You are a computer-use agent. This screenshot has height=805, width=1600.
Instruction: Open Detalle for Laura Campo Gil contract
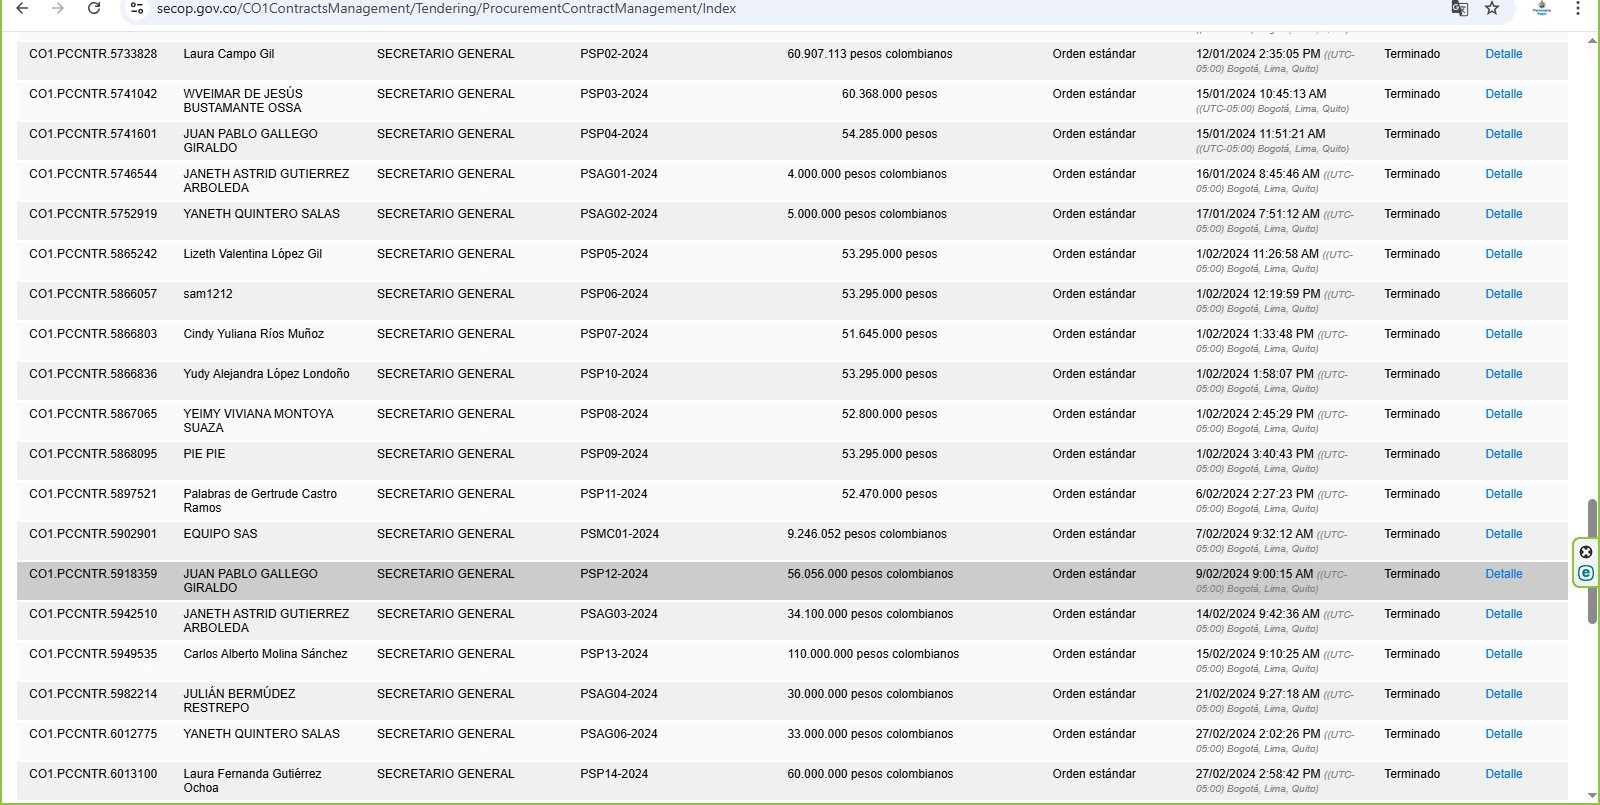[x=1503, y=54]
